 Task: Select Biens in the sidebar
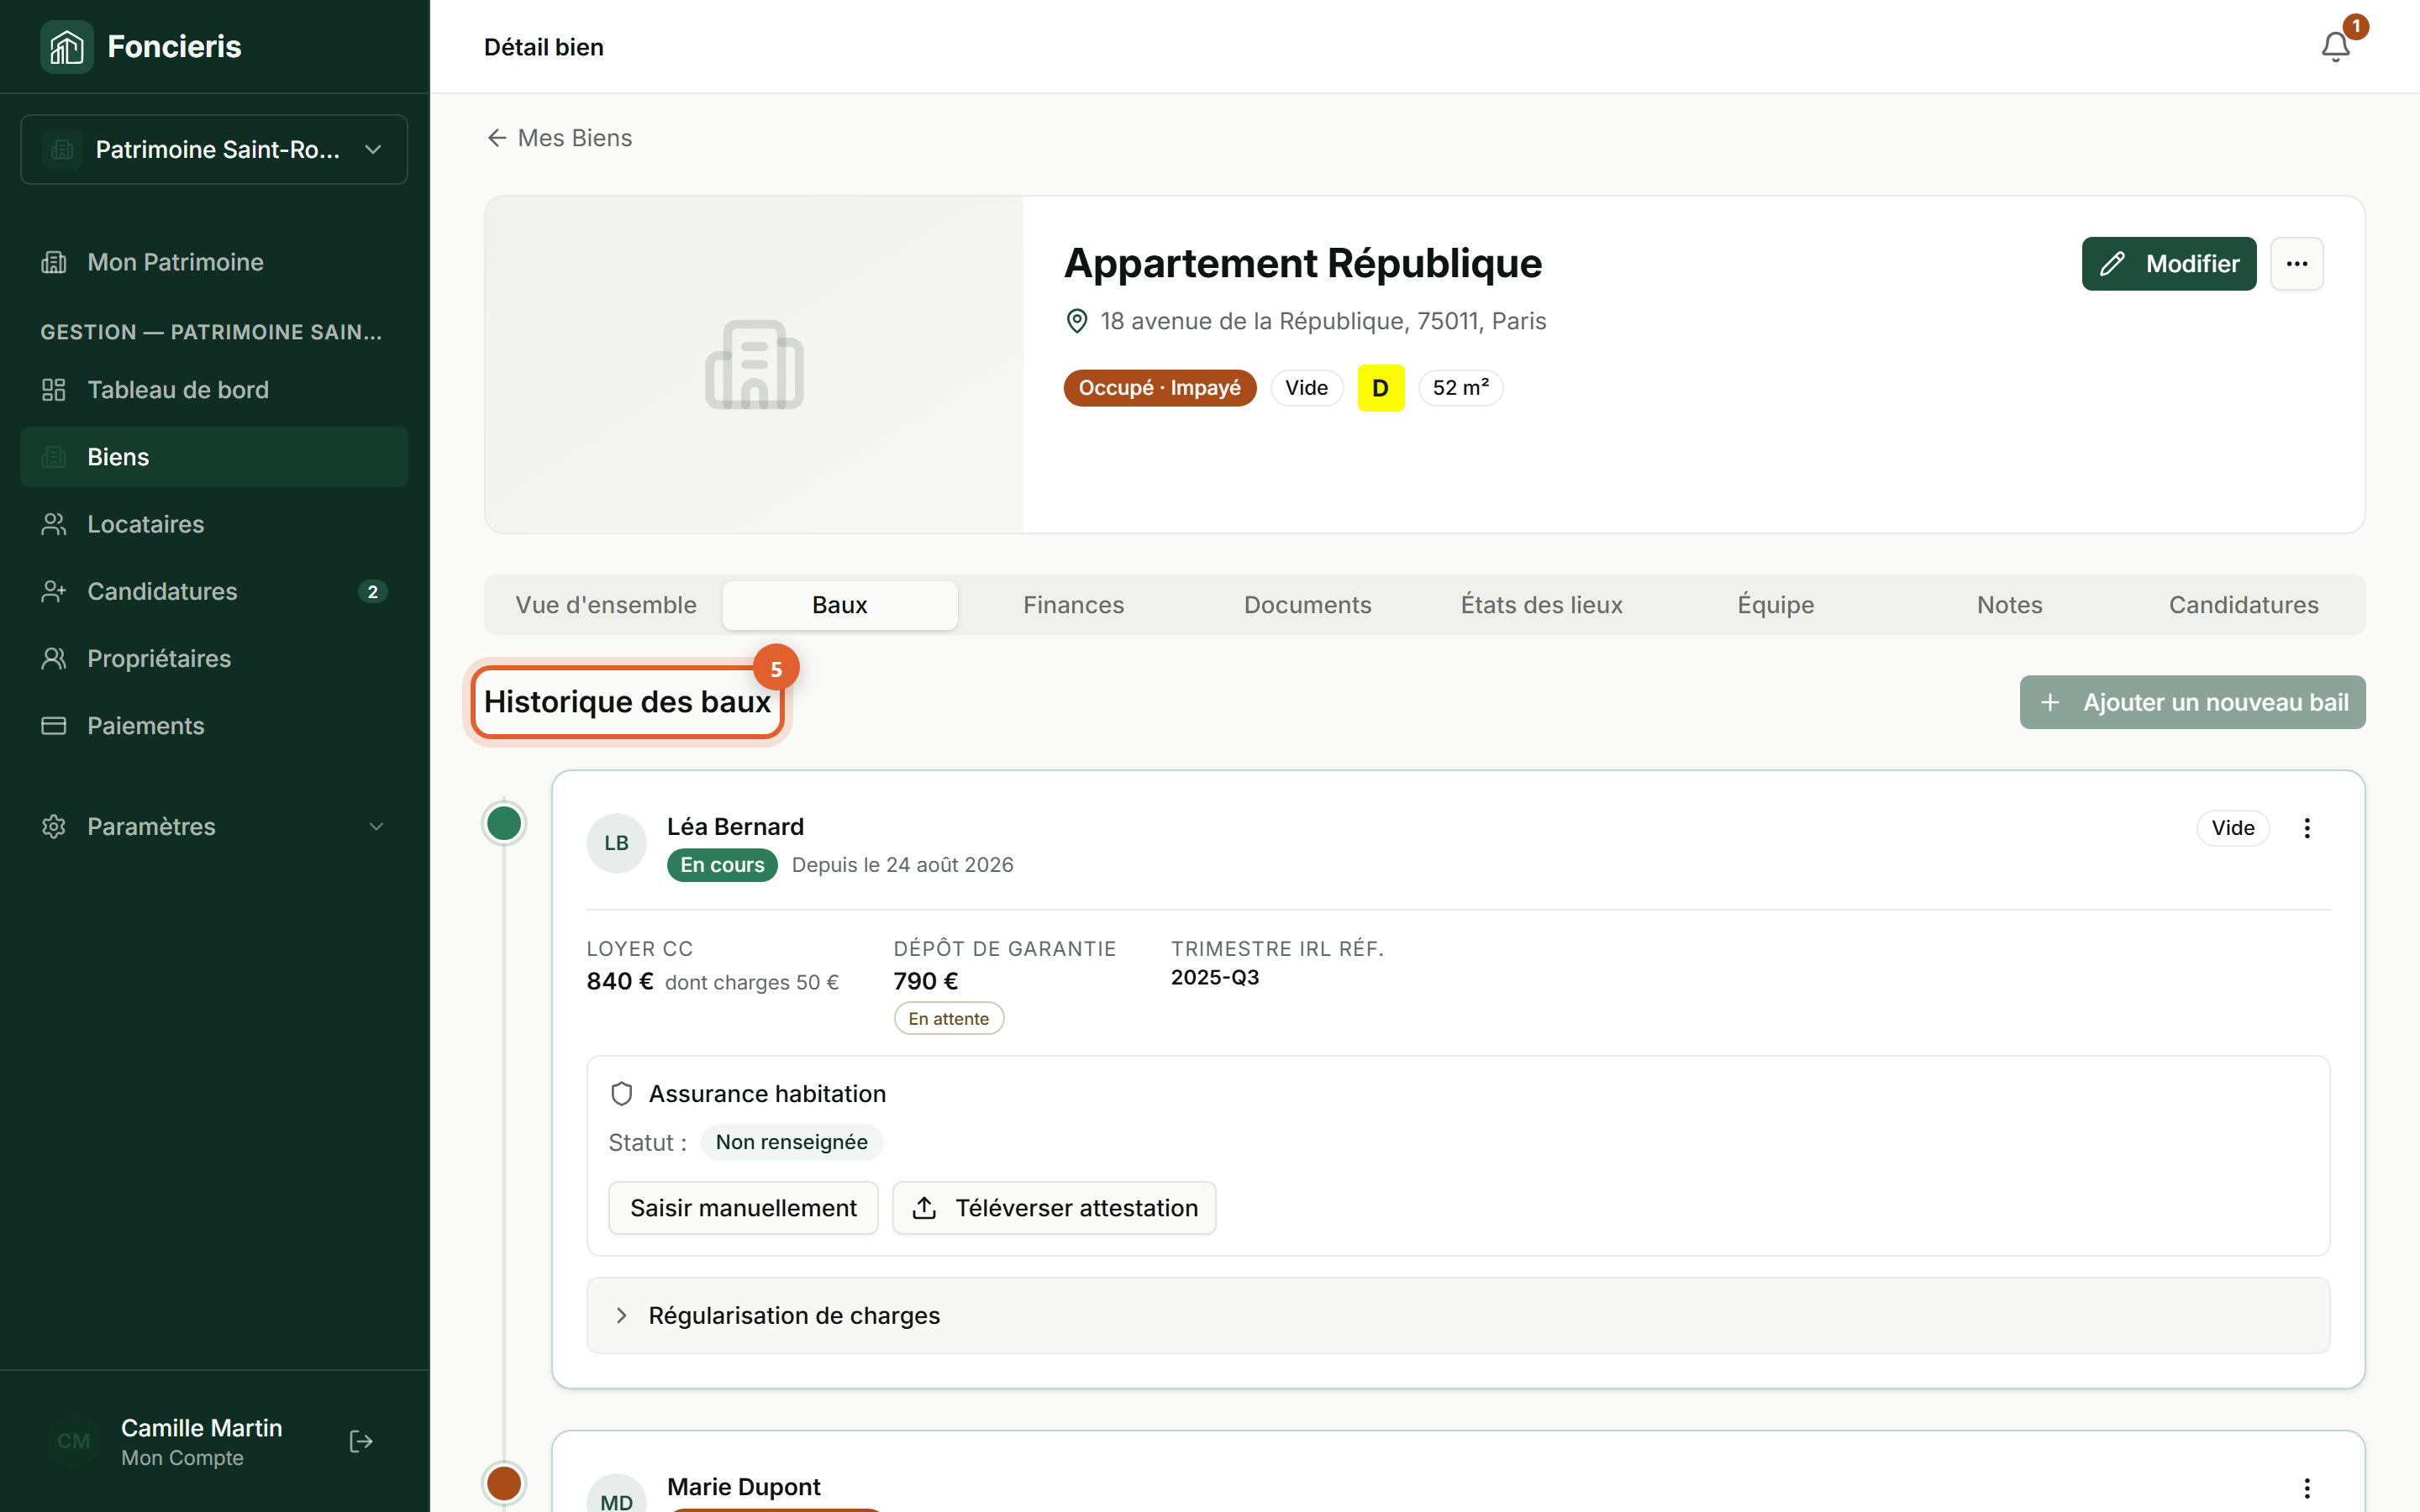tap(214, 457)
